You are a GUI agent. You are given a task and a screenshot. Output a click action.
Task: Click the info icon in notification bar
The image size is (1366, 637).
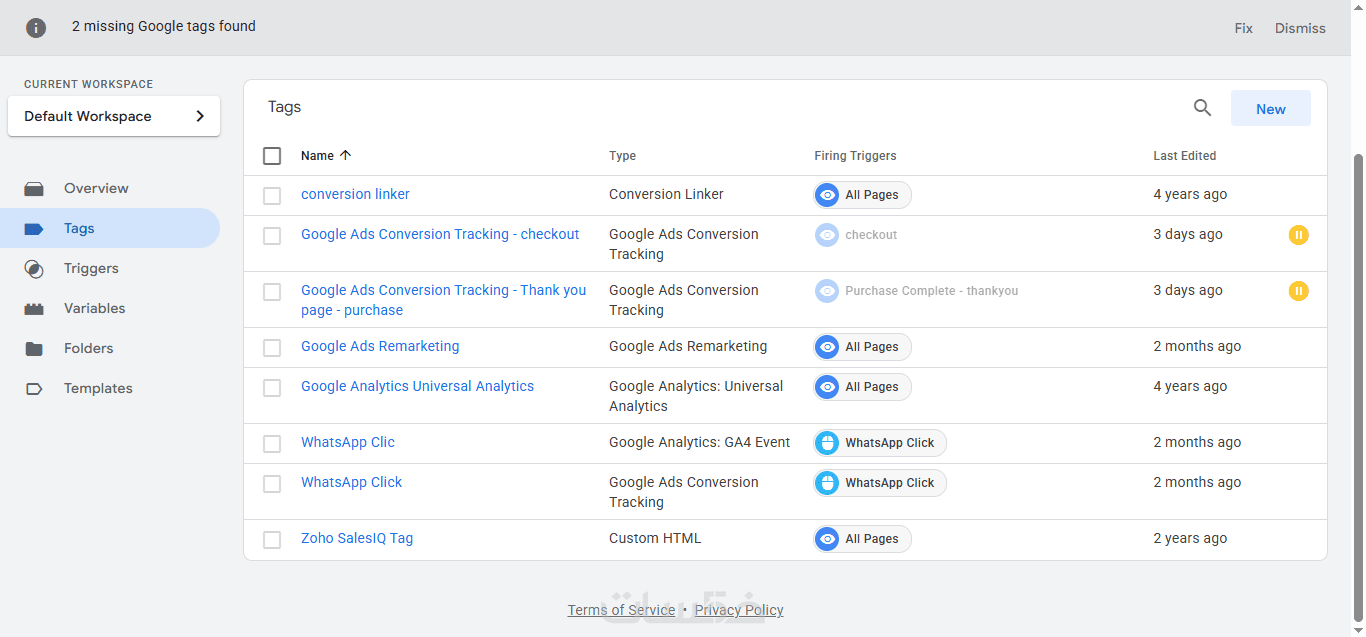[36, 27]
